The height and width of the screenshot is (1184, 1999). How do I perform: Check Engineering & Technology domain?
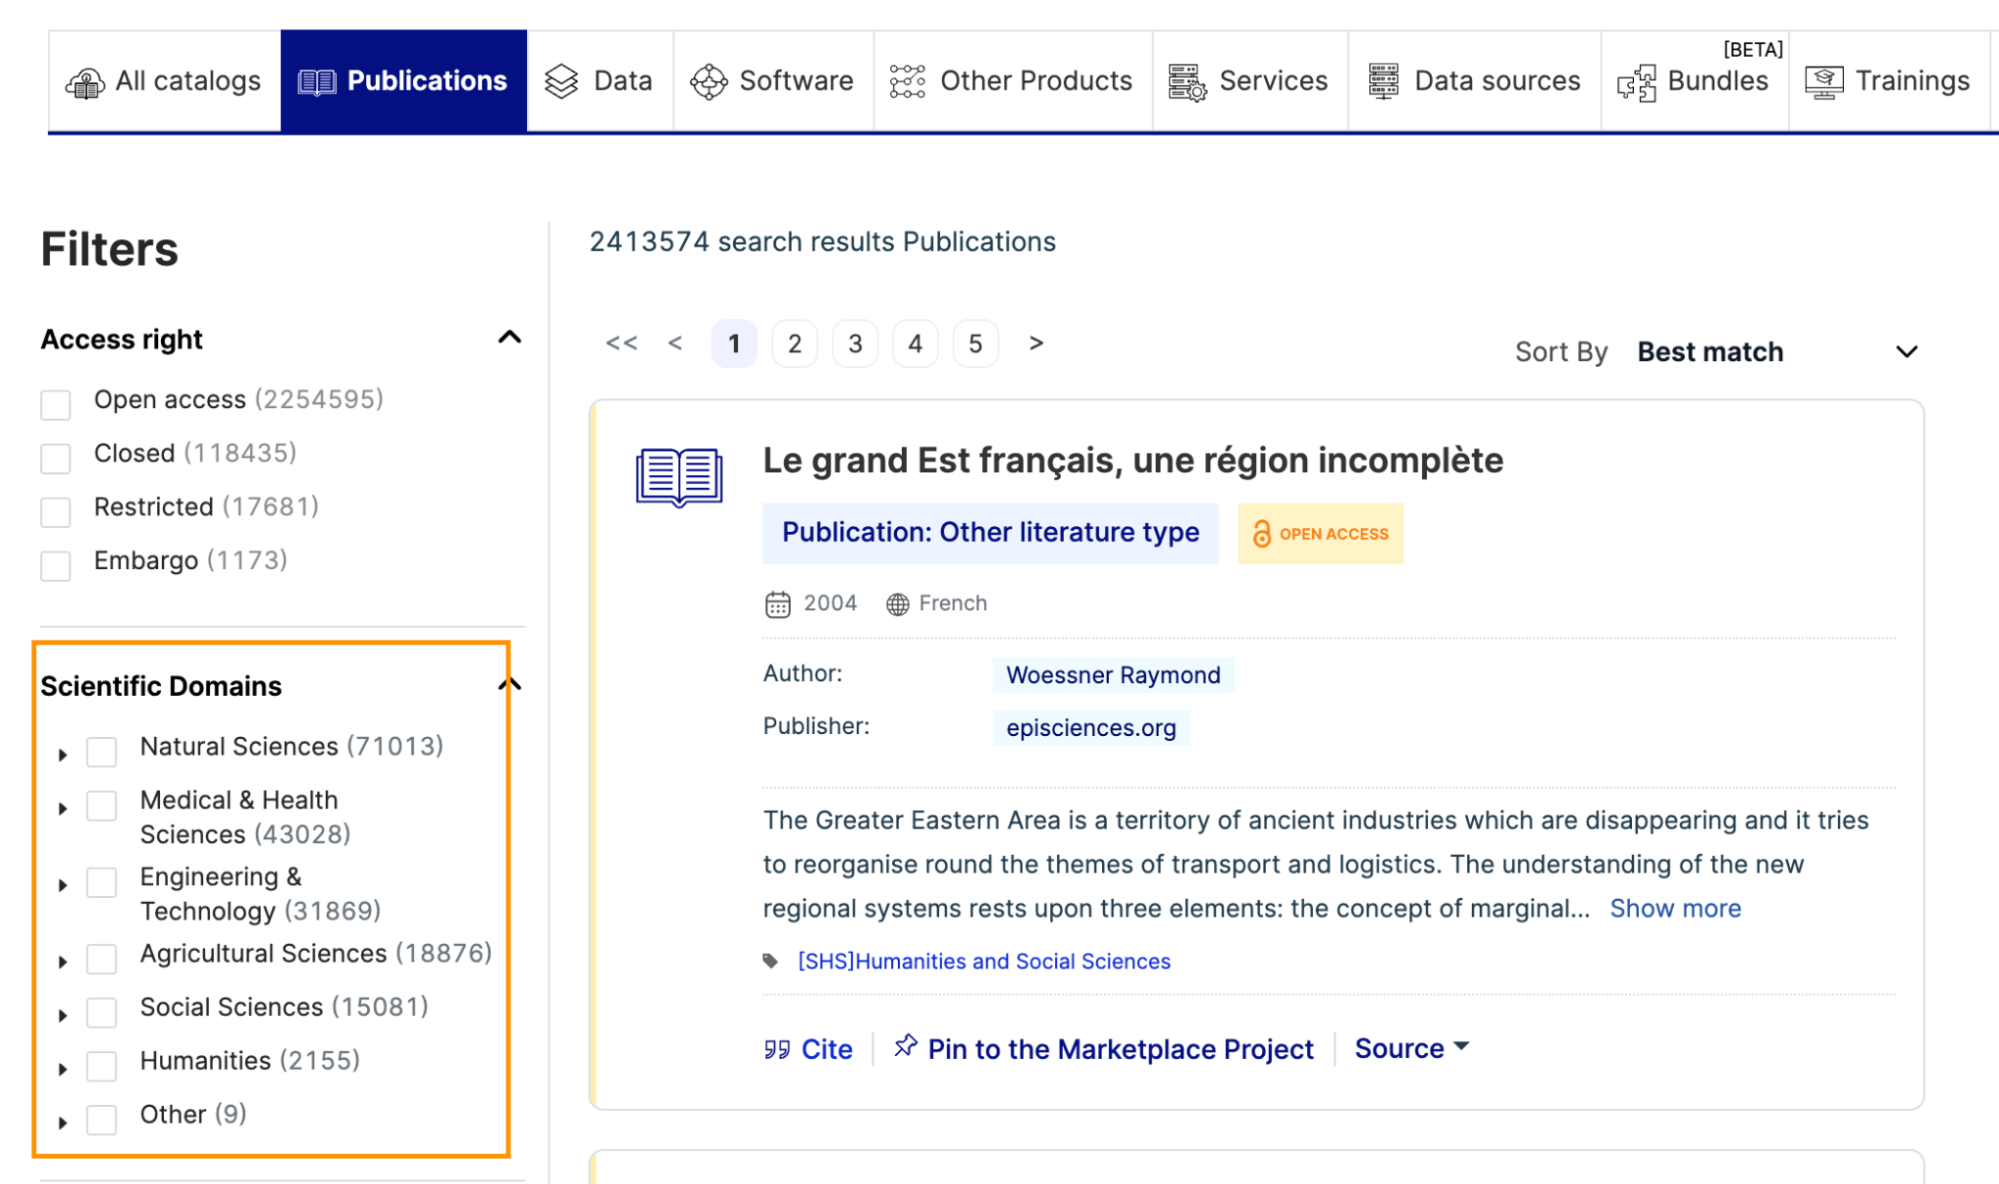click(102, 883)
